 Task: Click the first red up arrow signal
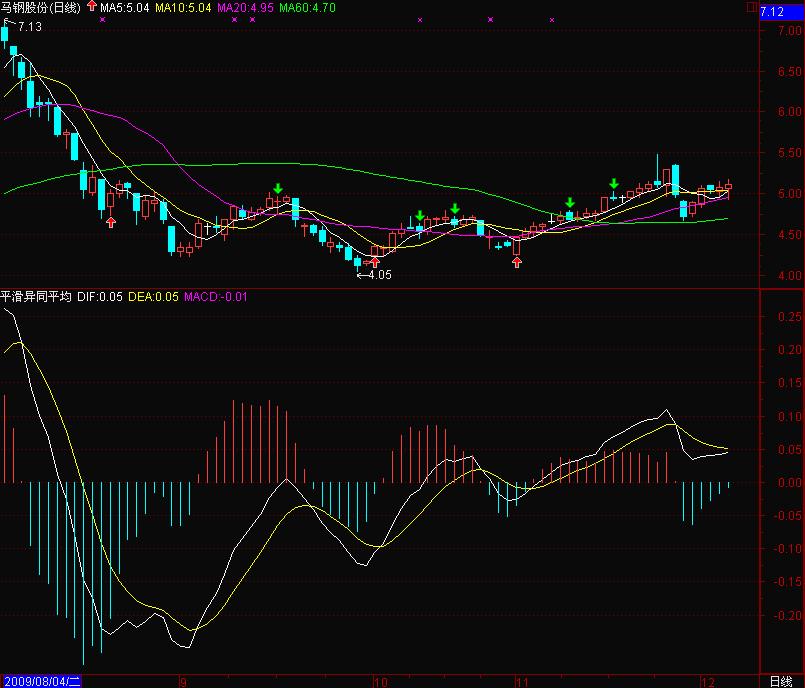[111, 222]
